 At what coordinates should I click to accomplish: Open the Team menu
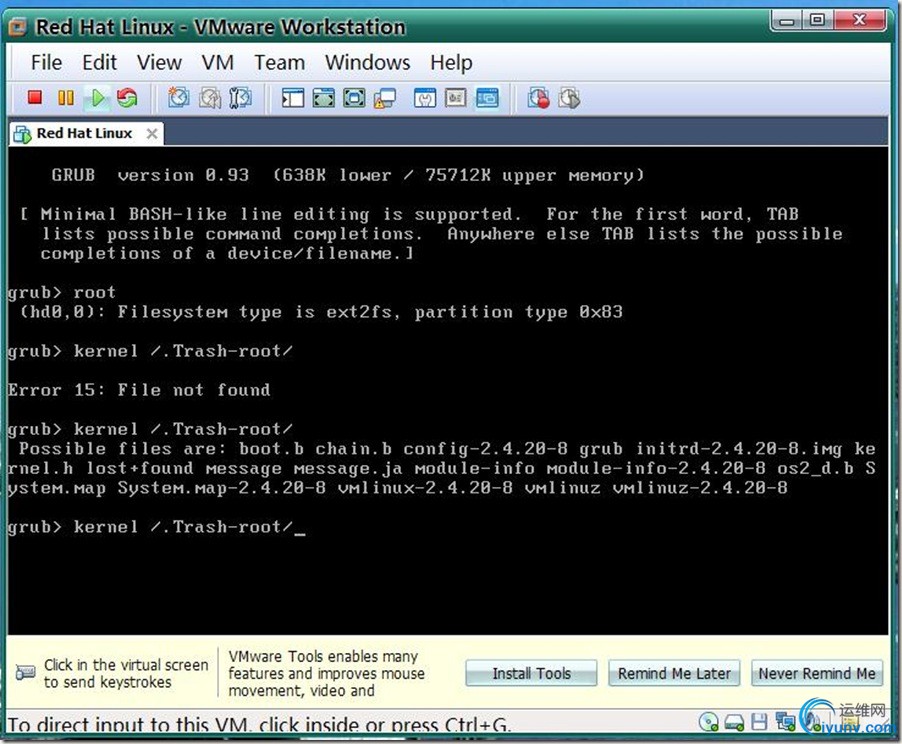[x=280, y=62]
